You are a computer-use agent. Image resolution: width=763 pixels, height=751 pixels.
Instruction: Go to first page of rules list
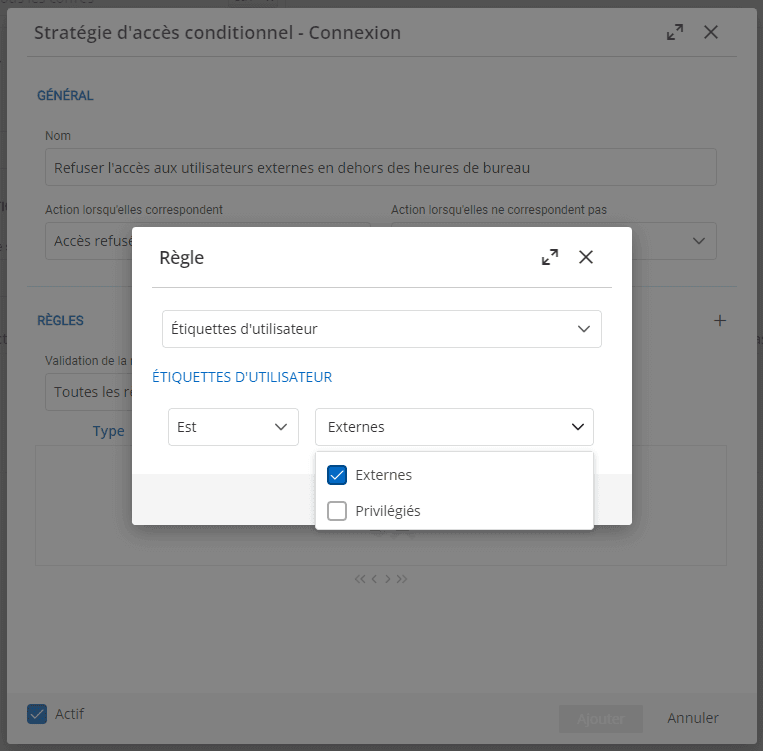[360, 579]
